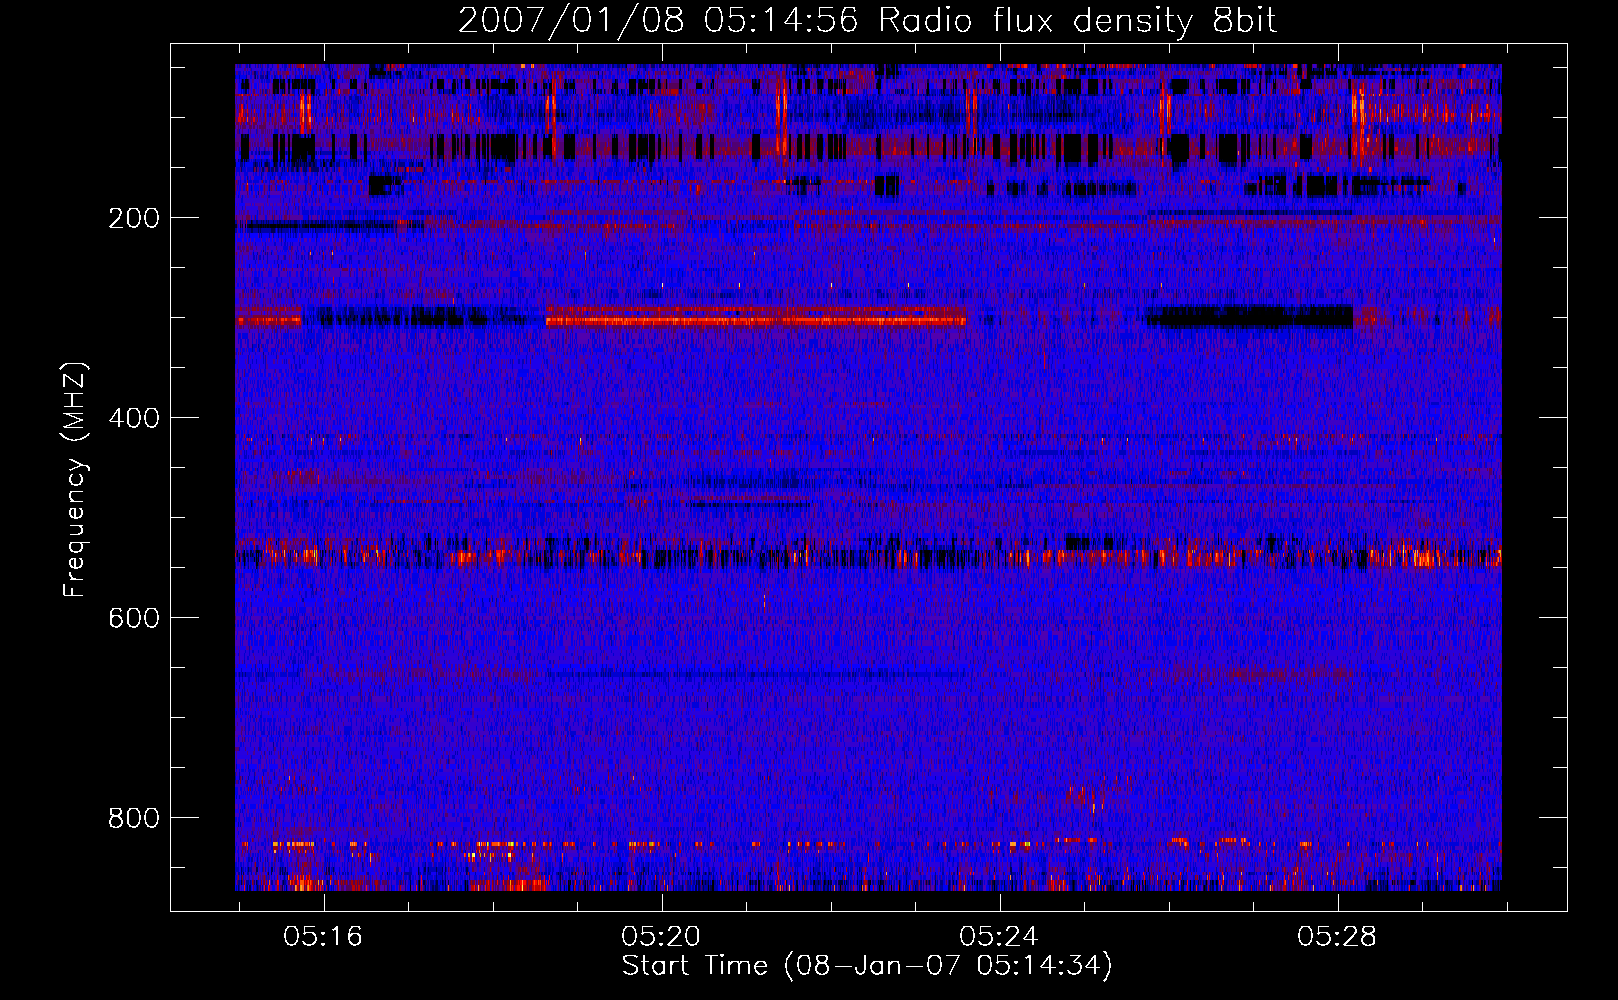Click the black dropout band near 300 MHz after 05:26
This screenshot has width=1618, height=1000.
point(1248,318)
